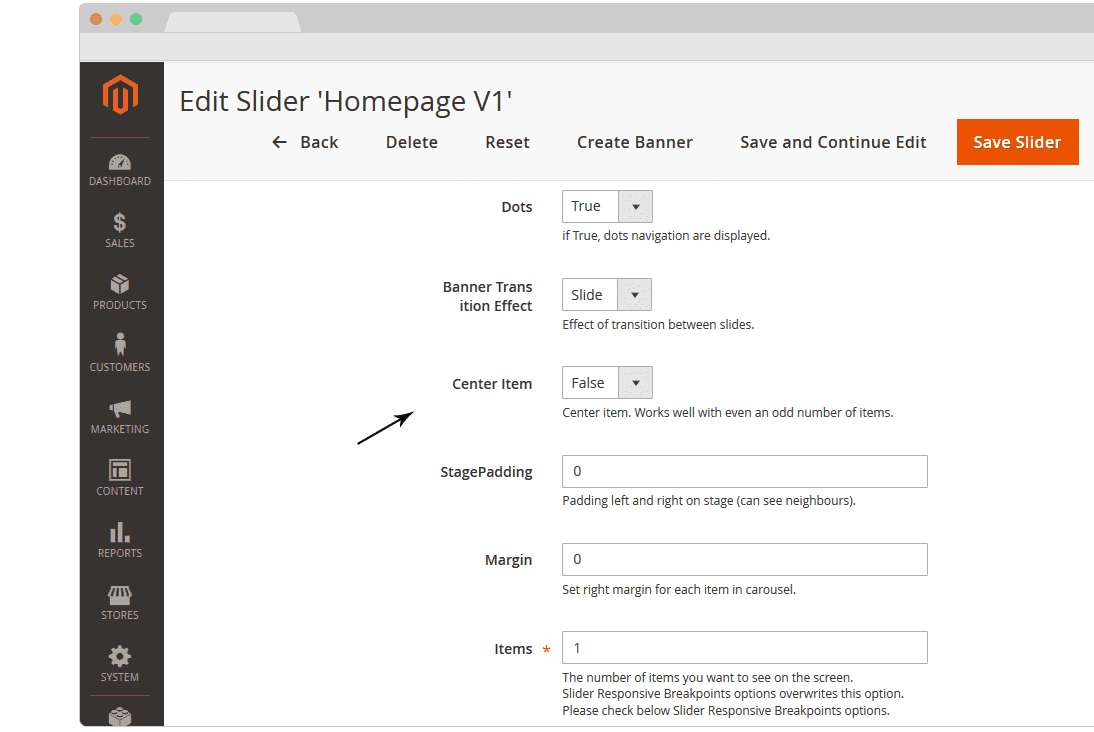Focus the StagePadding input field
This screenshot has height=732, width=1094.
pos(744,472)
